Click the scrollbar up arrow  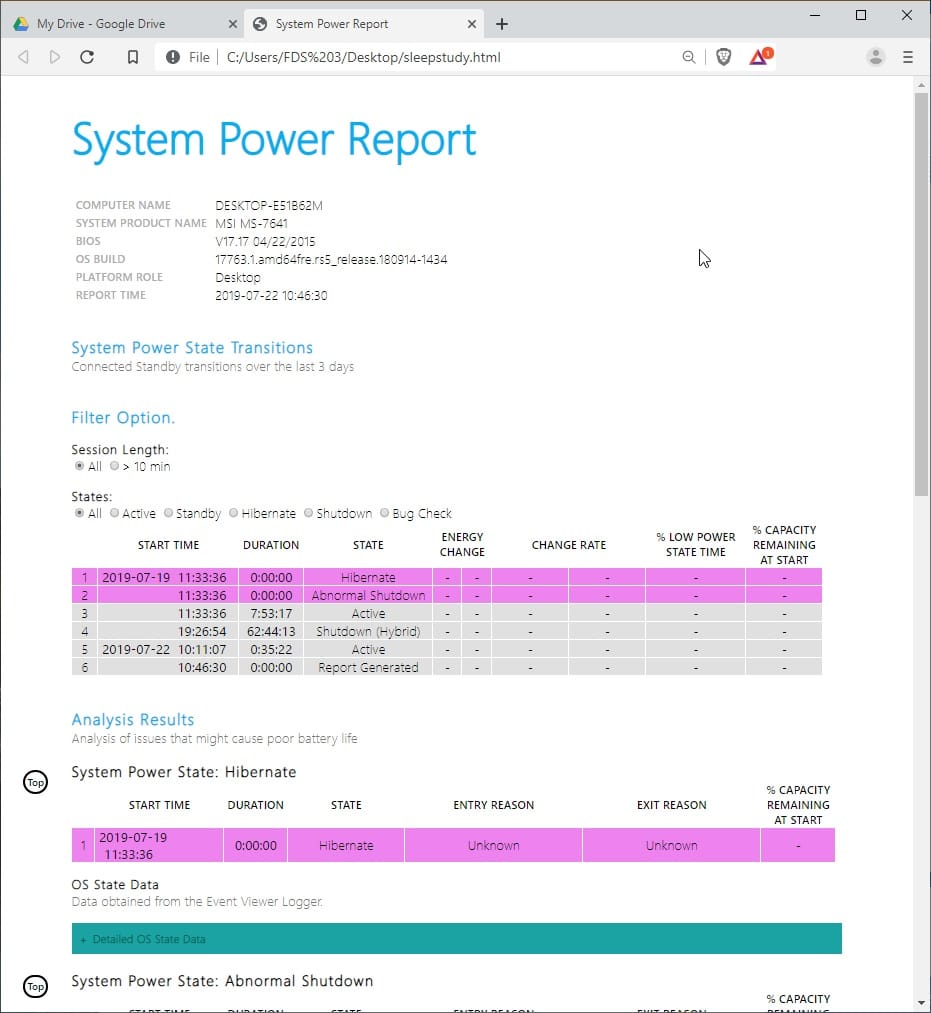pyautogui.click(x=921, y=85)
